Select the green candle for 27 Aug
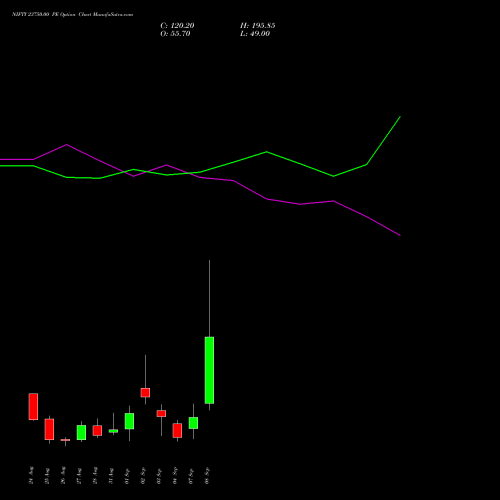The image size is (500, 500). tap(81, 432)
